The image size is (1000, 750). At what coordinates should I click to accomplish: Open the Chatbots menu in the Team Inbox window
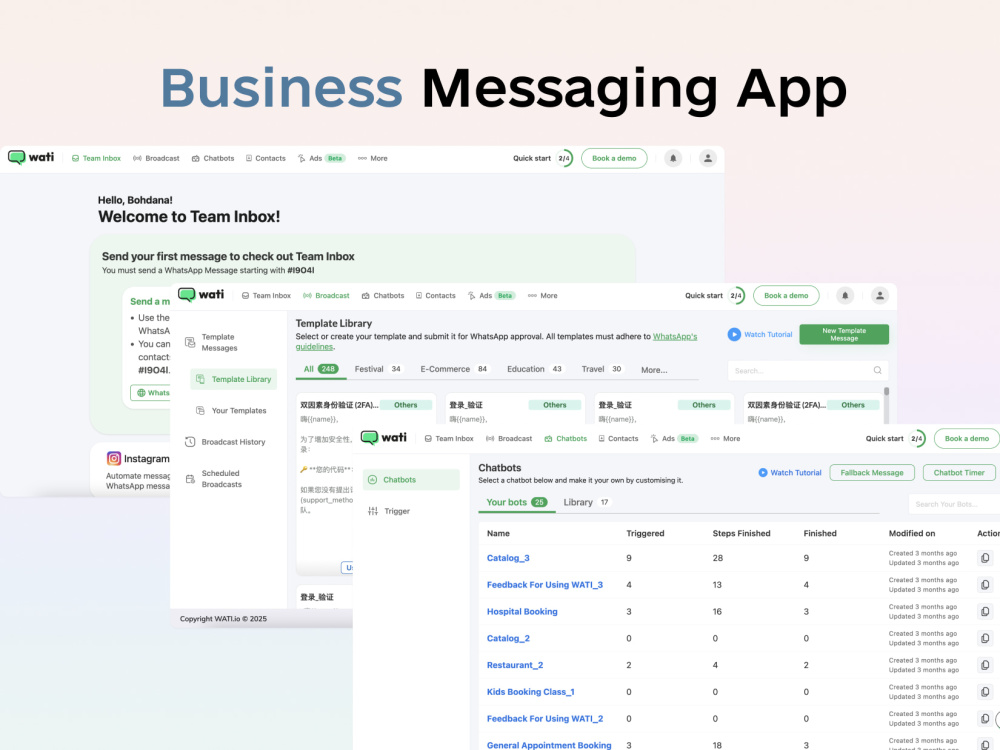pyautogui.click(x=213, y=158)
